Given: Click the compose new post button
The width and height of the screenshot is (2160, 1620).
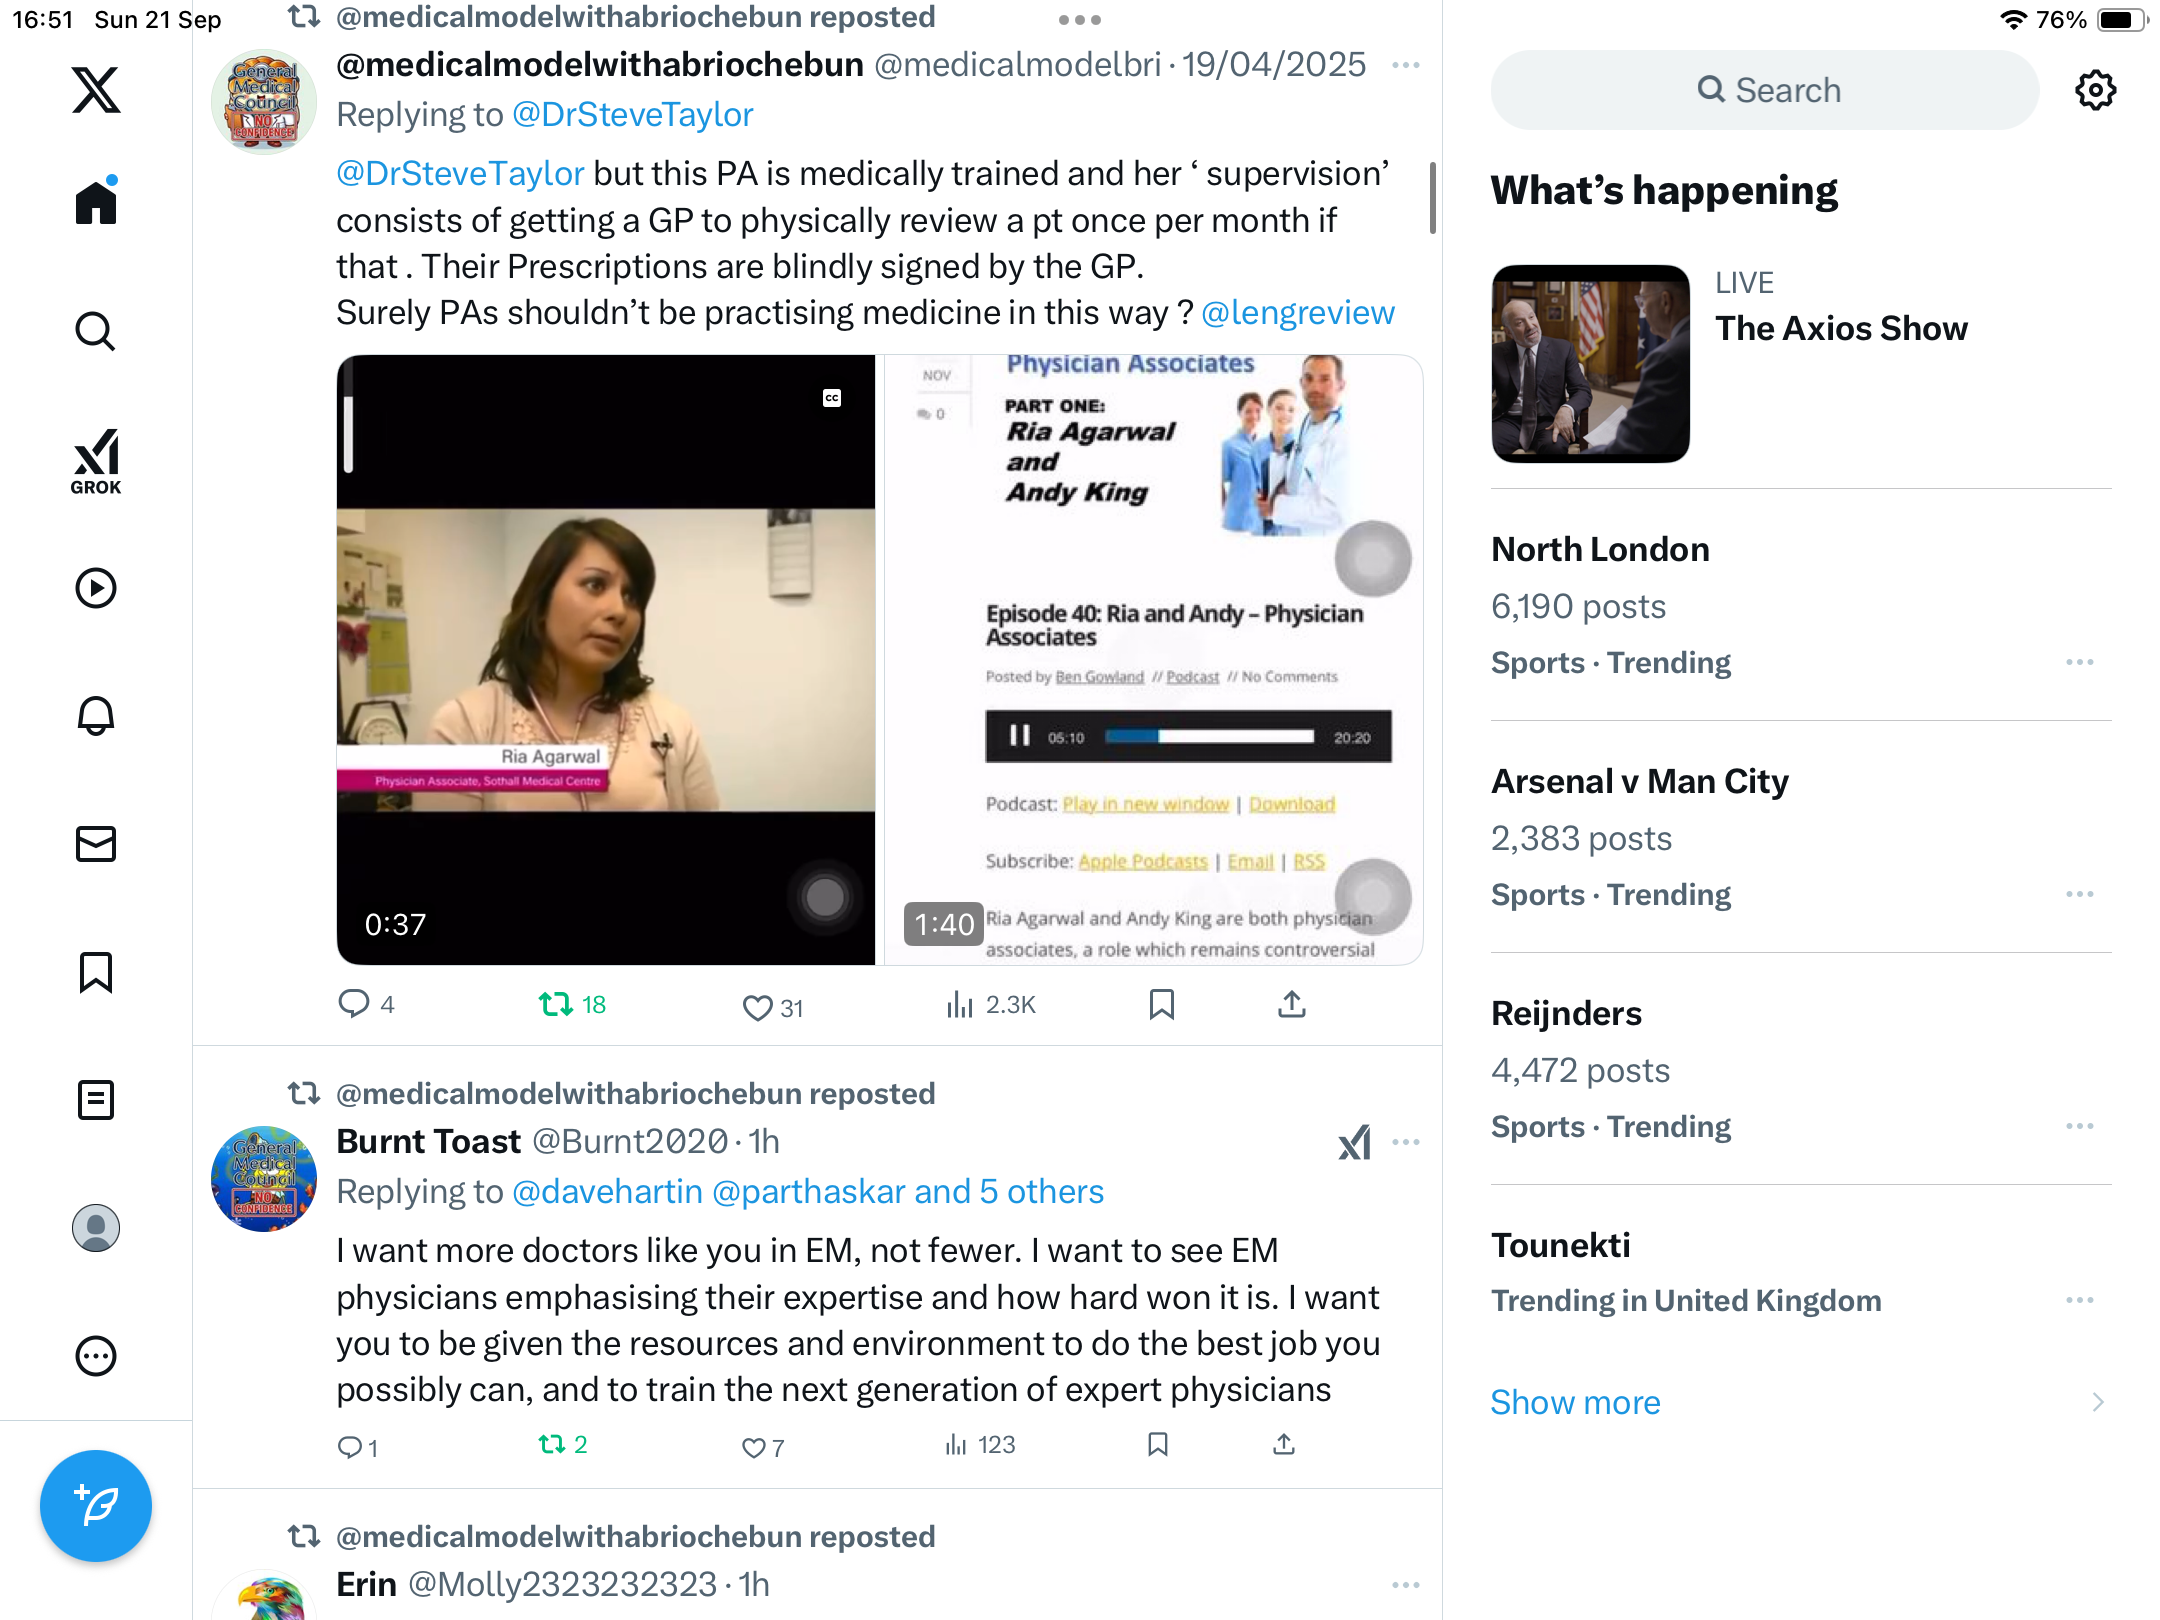Looking at the screenshot, I should 96,1505.
